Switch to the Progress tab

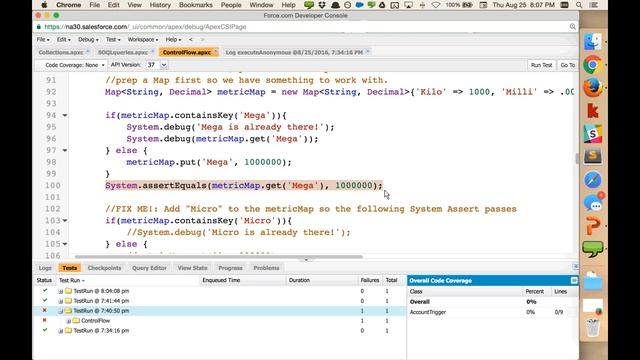(230, 268)
